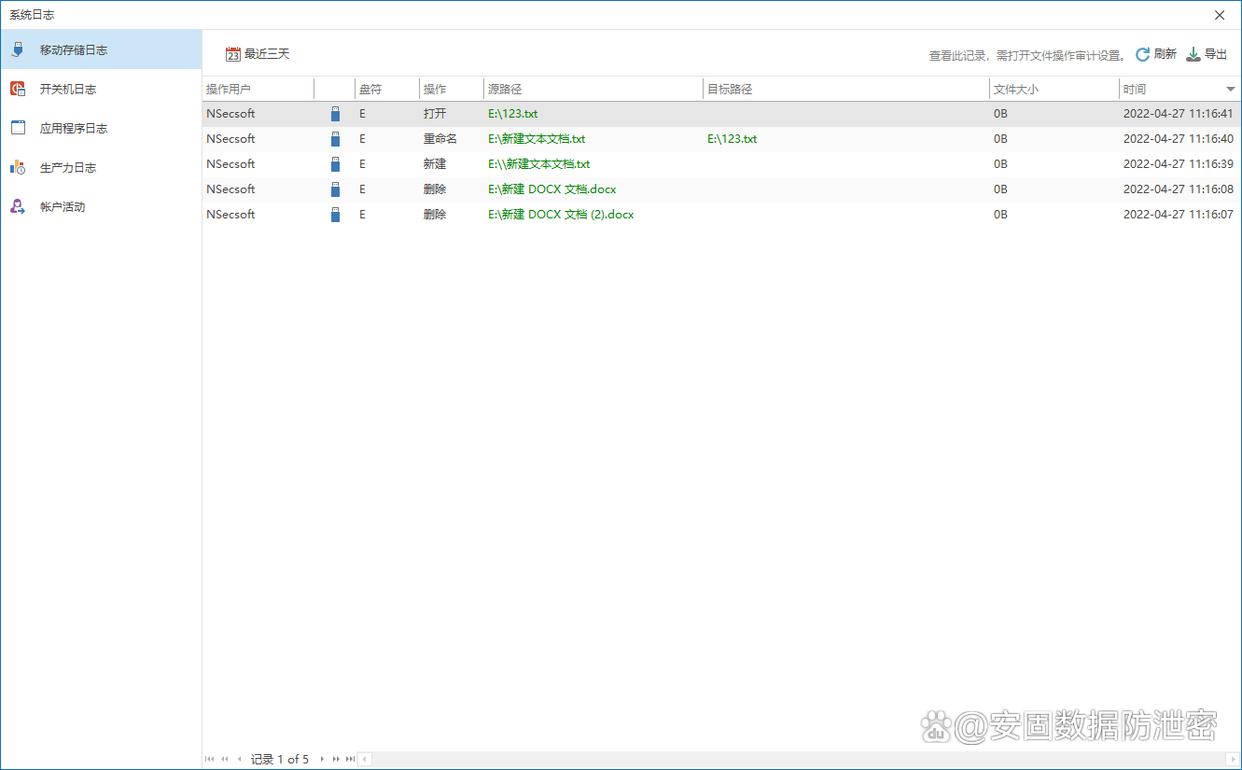Go to the next record in the pager
The height and width of the screenshot is (770, 1242).
322,759
